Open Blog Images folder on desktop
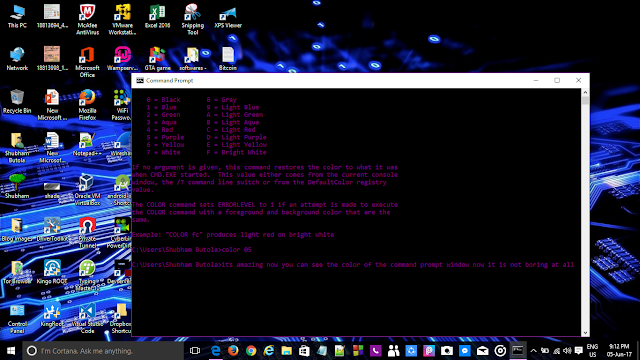 pos(17,229)
